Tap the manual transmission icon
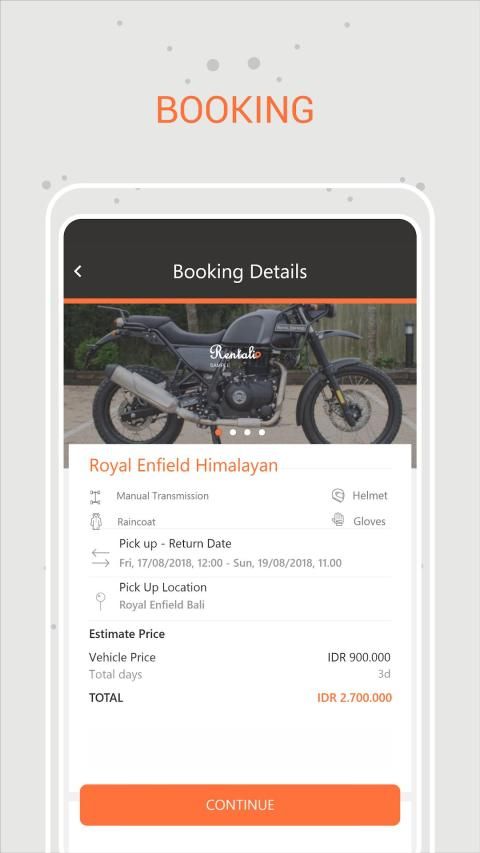The height and width of the screenshot is (853, 480). (x=95, y=497)
